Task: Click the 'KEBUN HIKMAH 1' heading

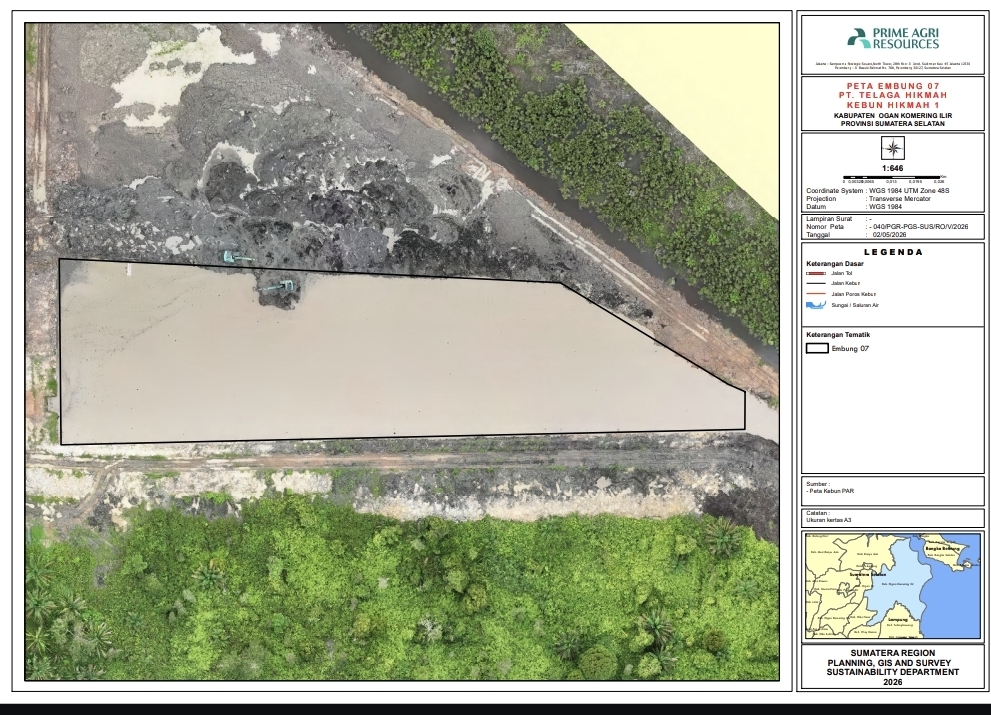Action: tap(892, 105)
